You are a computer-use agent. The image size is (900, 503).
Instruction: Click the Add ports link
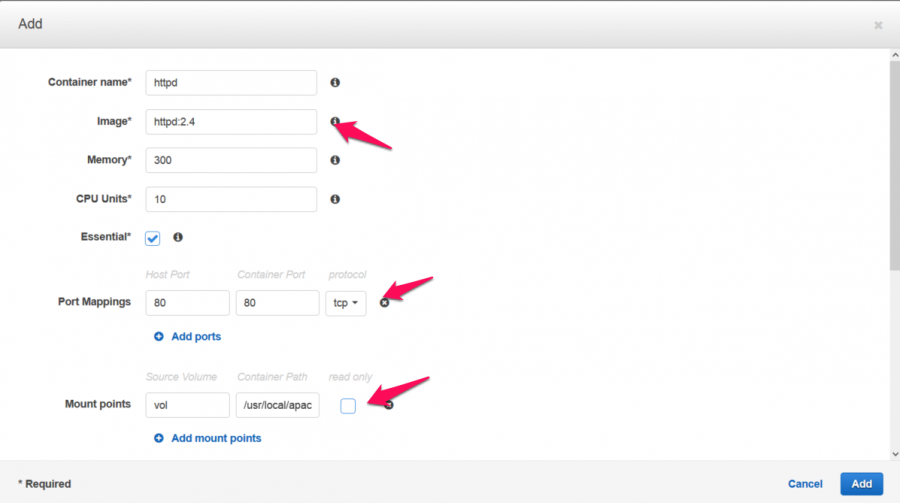pyautogui.click(x=196, y=336)
